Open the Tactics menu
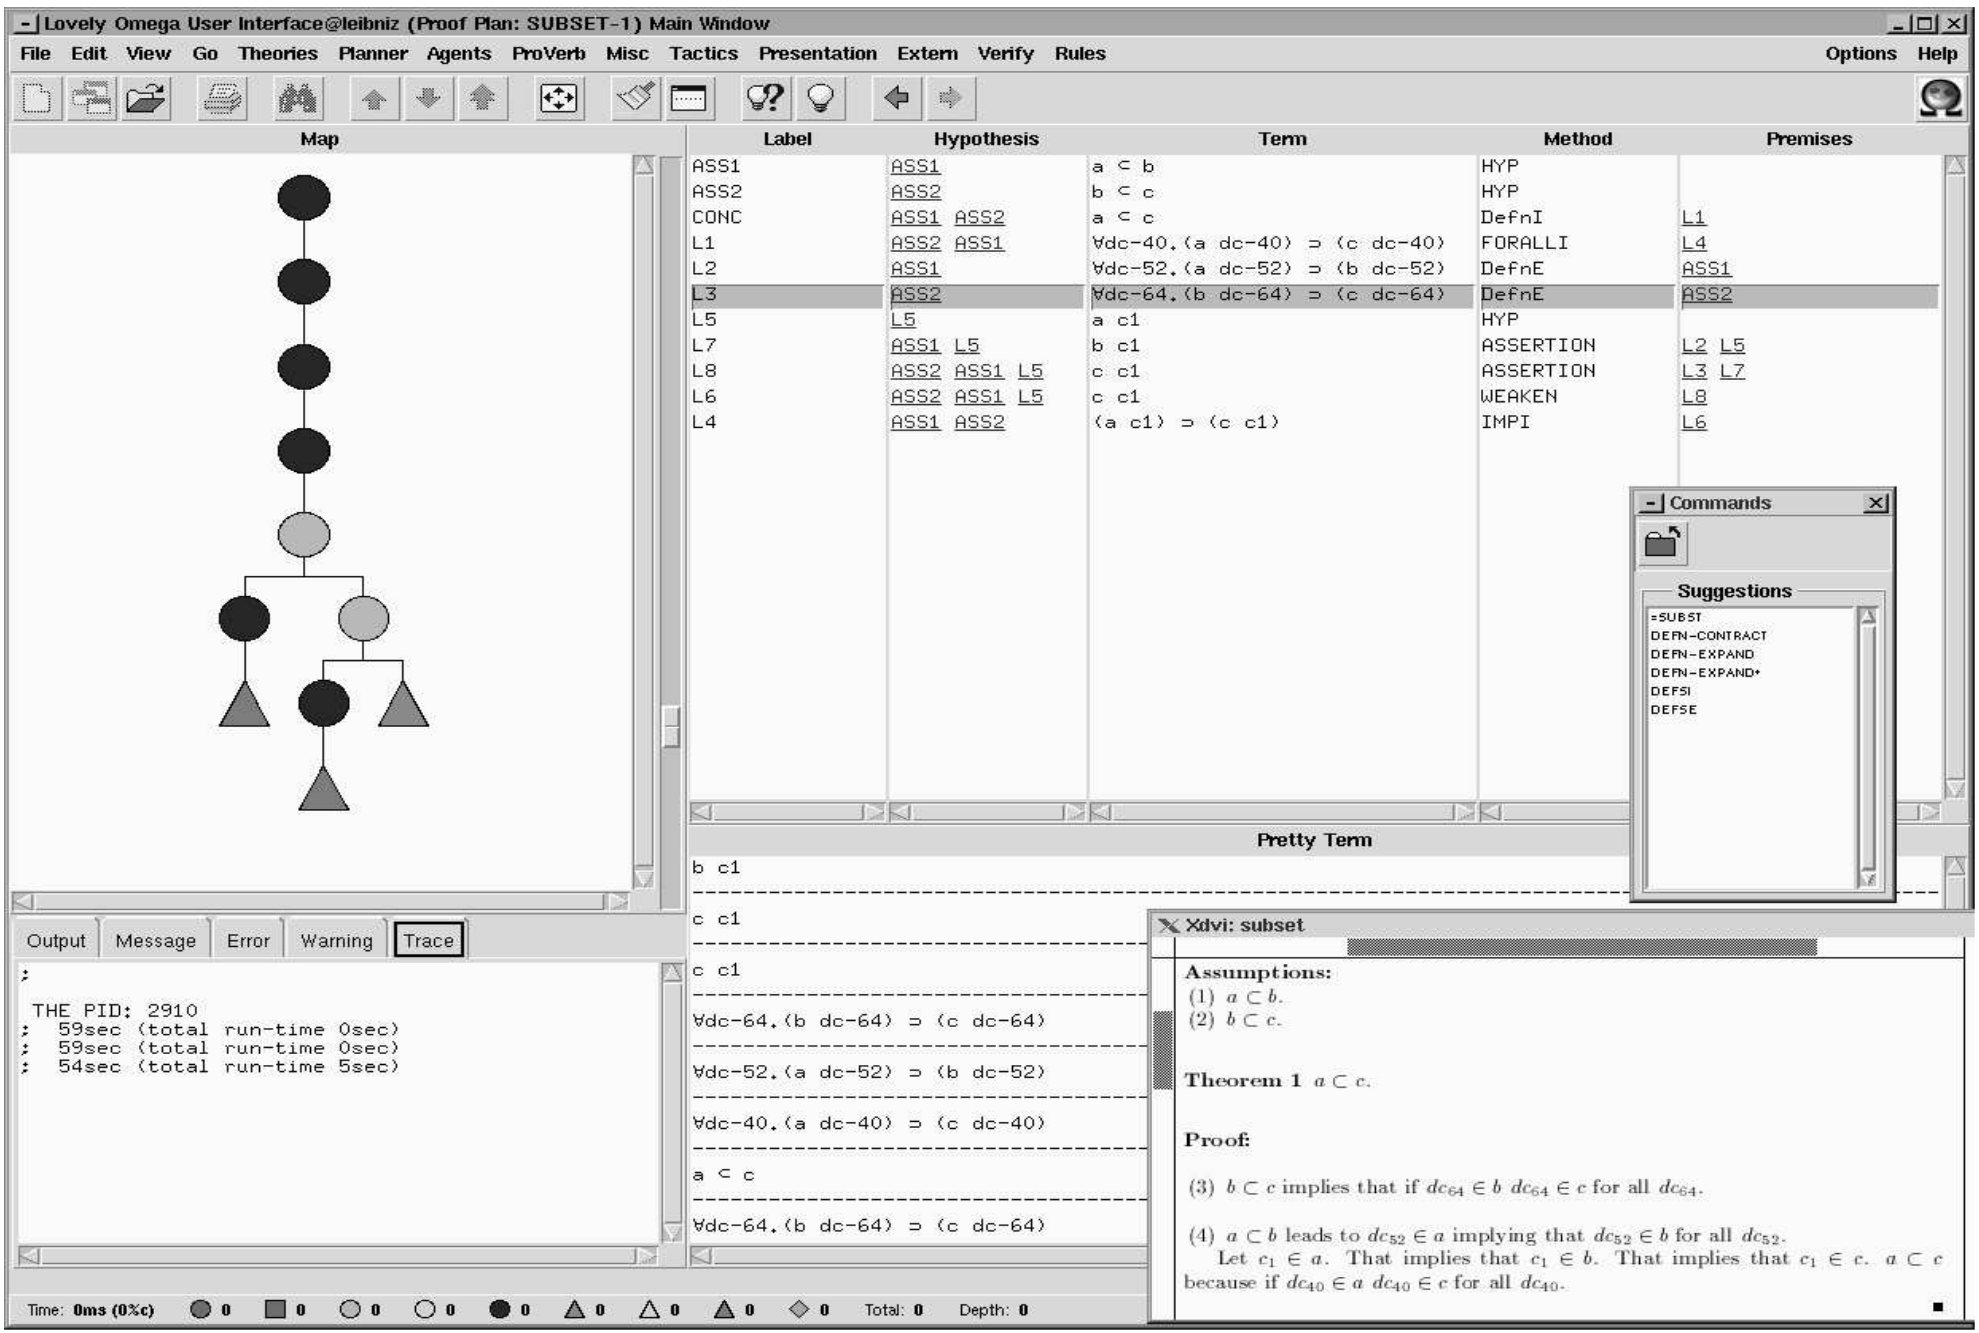The width and height of the screenshot is (1979, 1333). tap(703, 54)
